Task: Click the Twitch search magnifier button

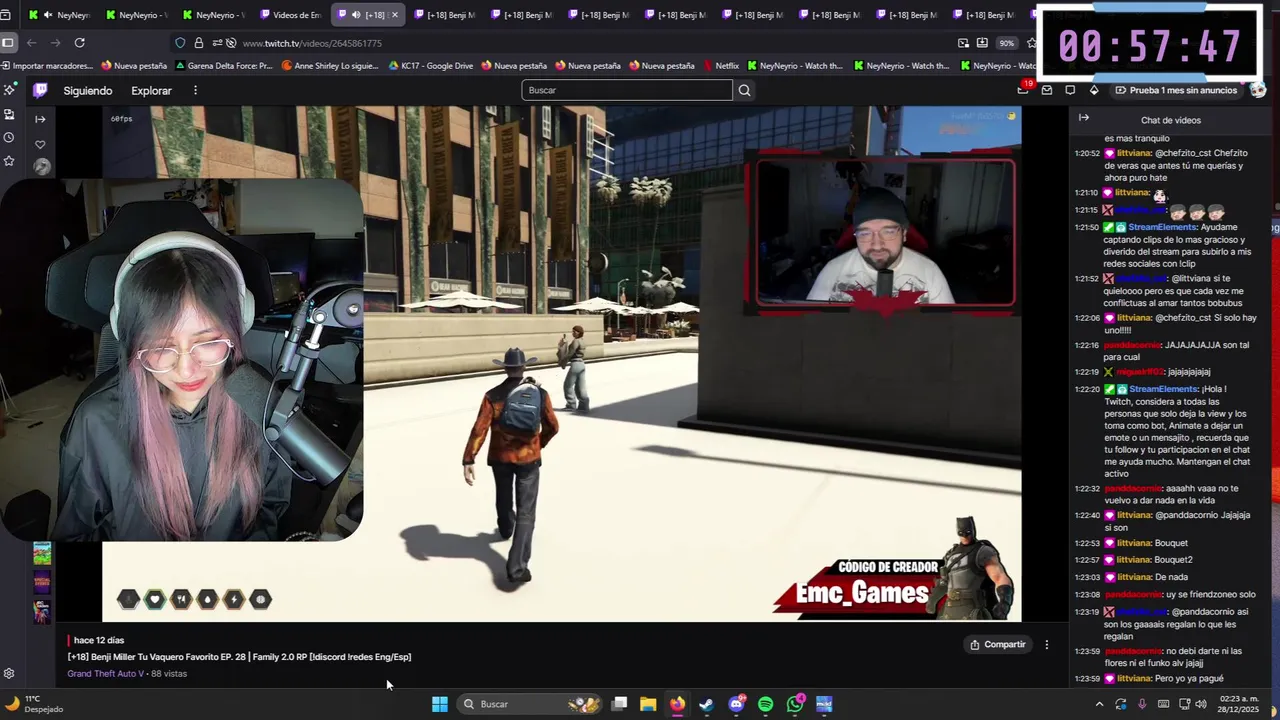Action: 744,90
